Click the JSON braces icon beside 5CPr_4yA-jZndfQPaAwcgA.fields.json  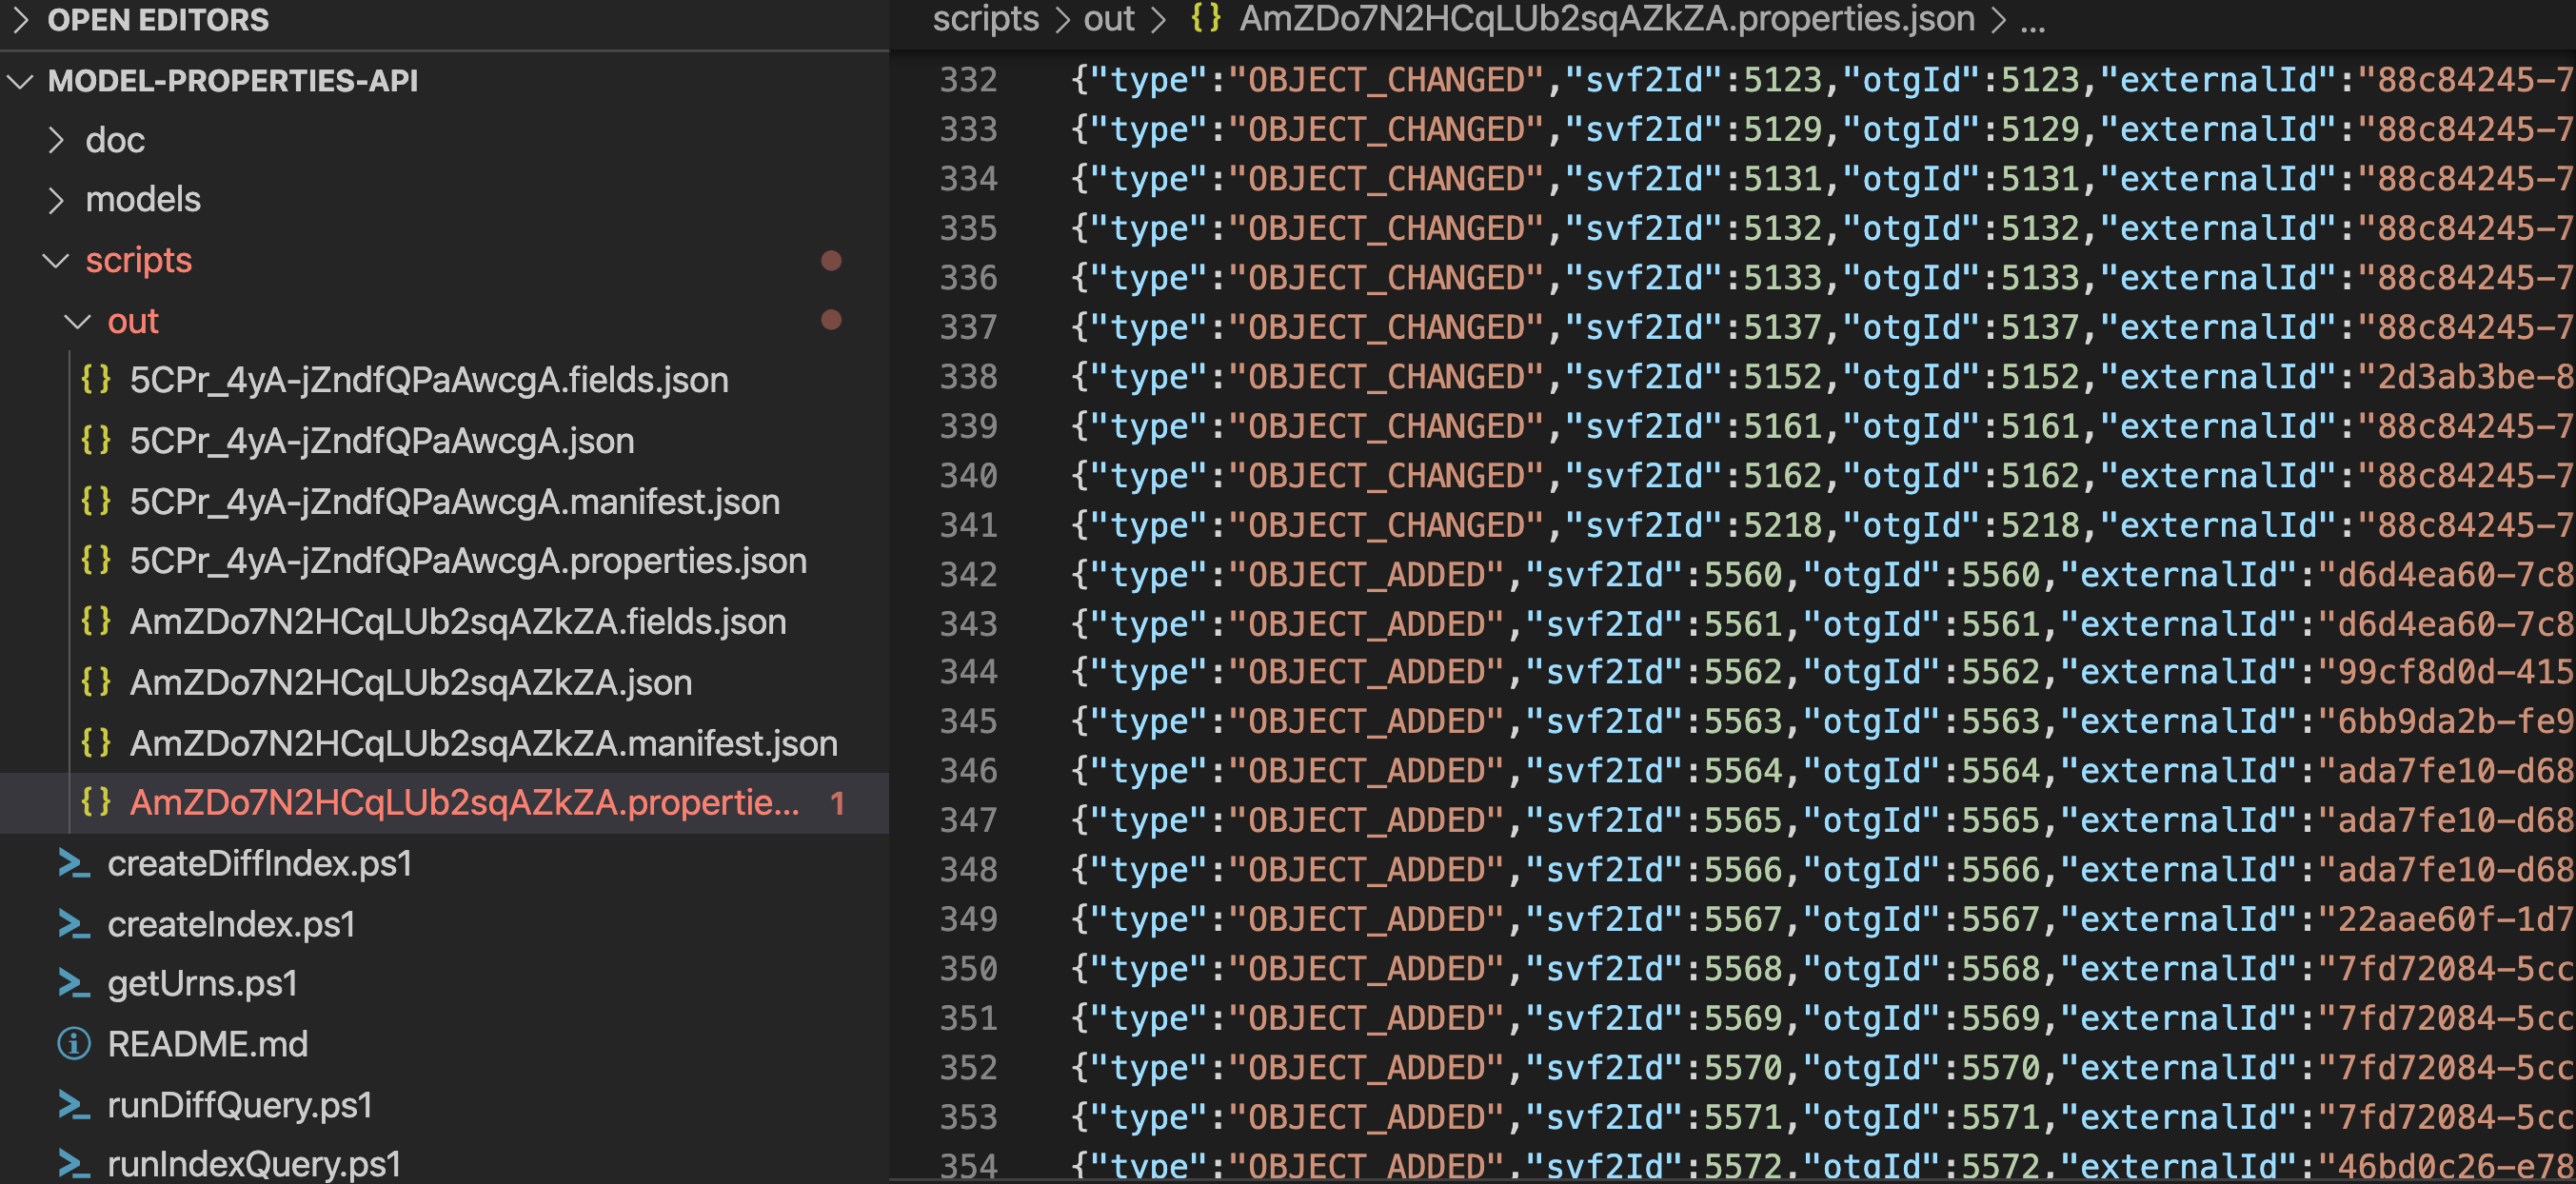pos(96,379)
